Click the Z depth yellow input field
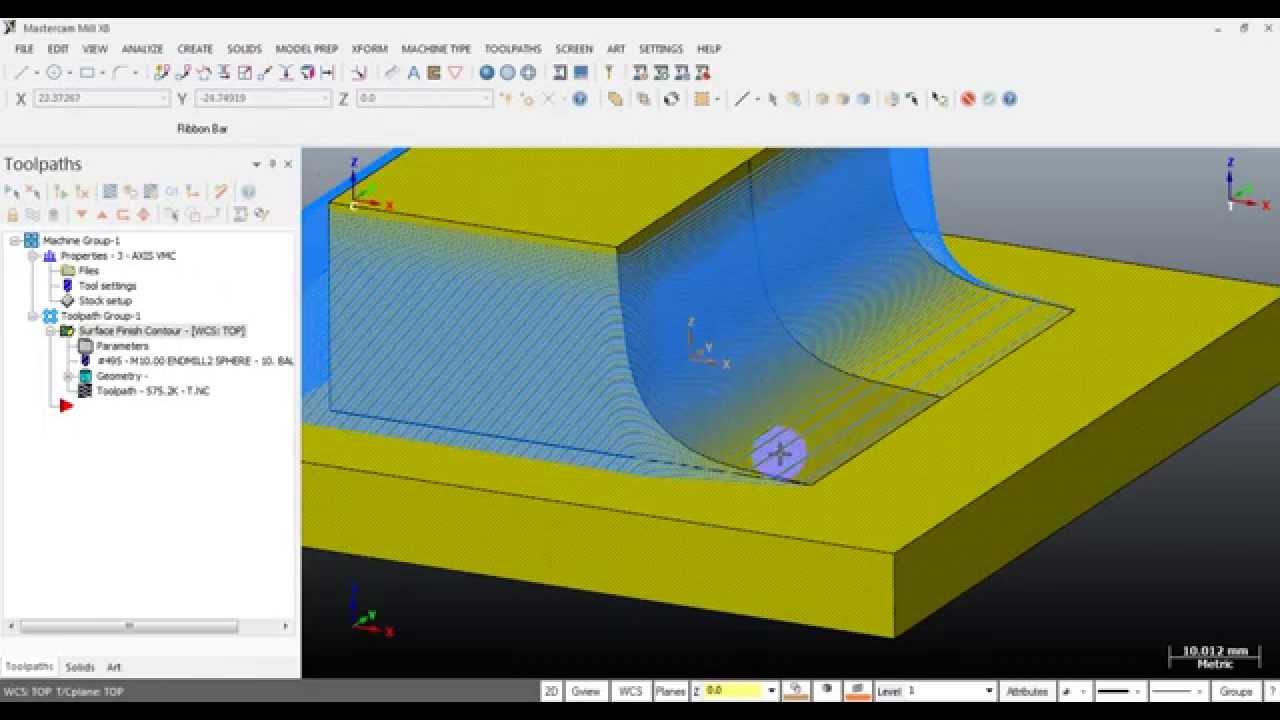 734,691
